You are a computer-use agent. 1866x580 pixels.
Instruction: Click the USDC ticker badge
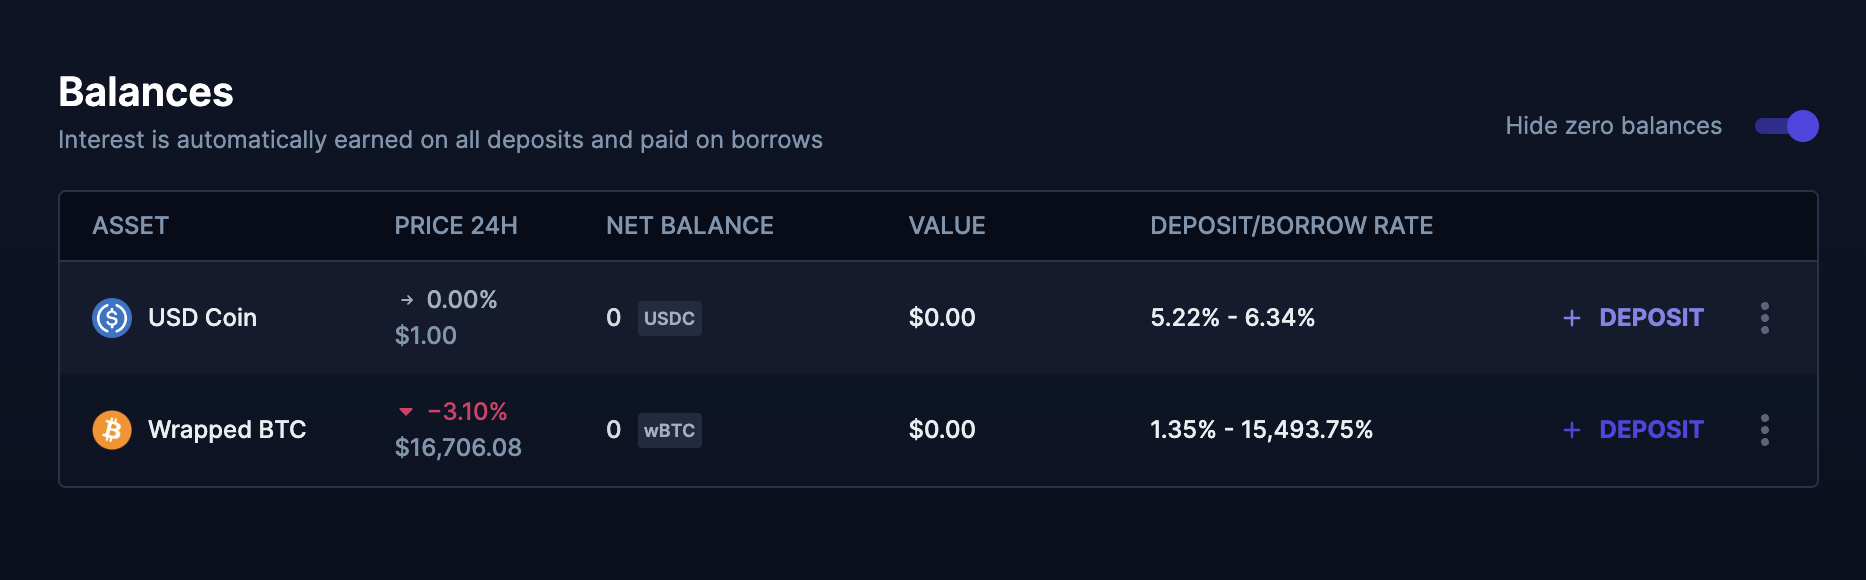(x=670, y=318)
